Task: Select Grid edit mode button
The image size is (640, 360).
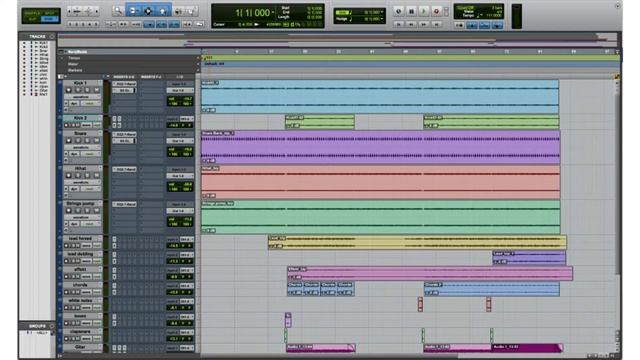Action: pyautogui.click(x=49, y=19)
